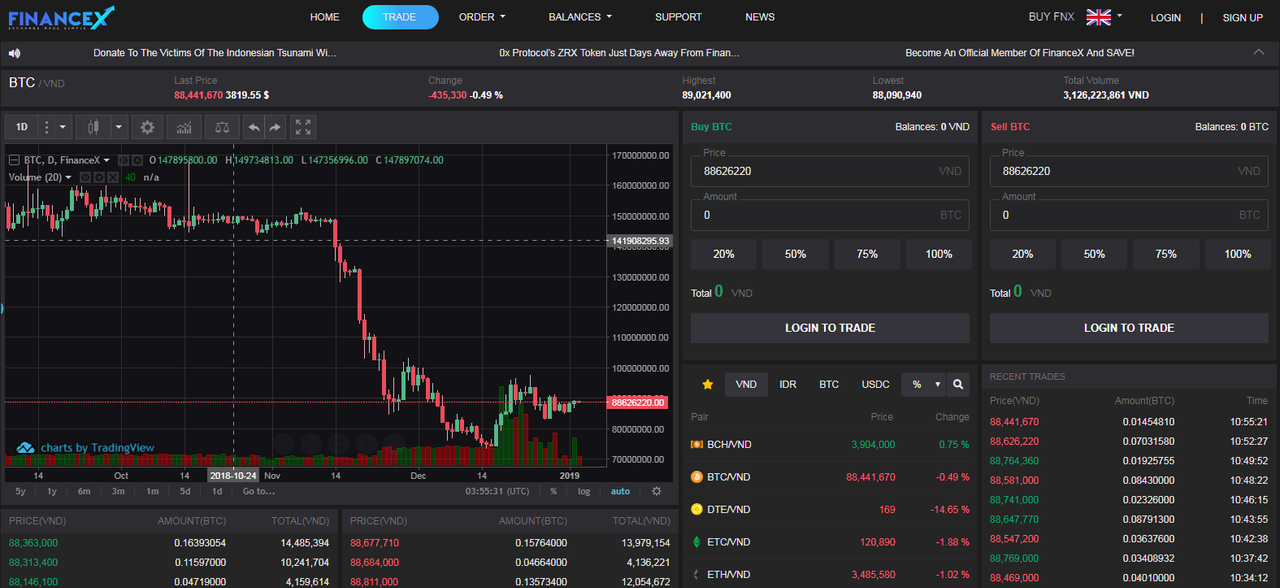
Task: Select the candlestick chart style icon
Action: pos(95,127)
